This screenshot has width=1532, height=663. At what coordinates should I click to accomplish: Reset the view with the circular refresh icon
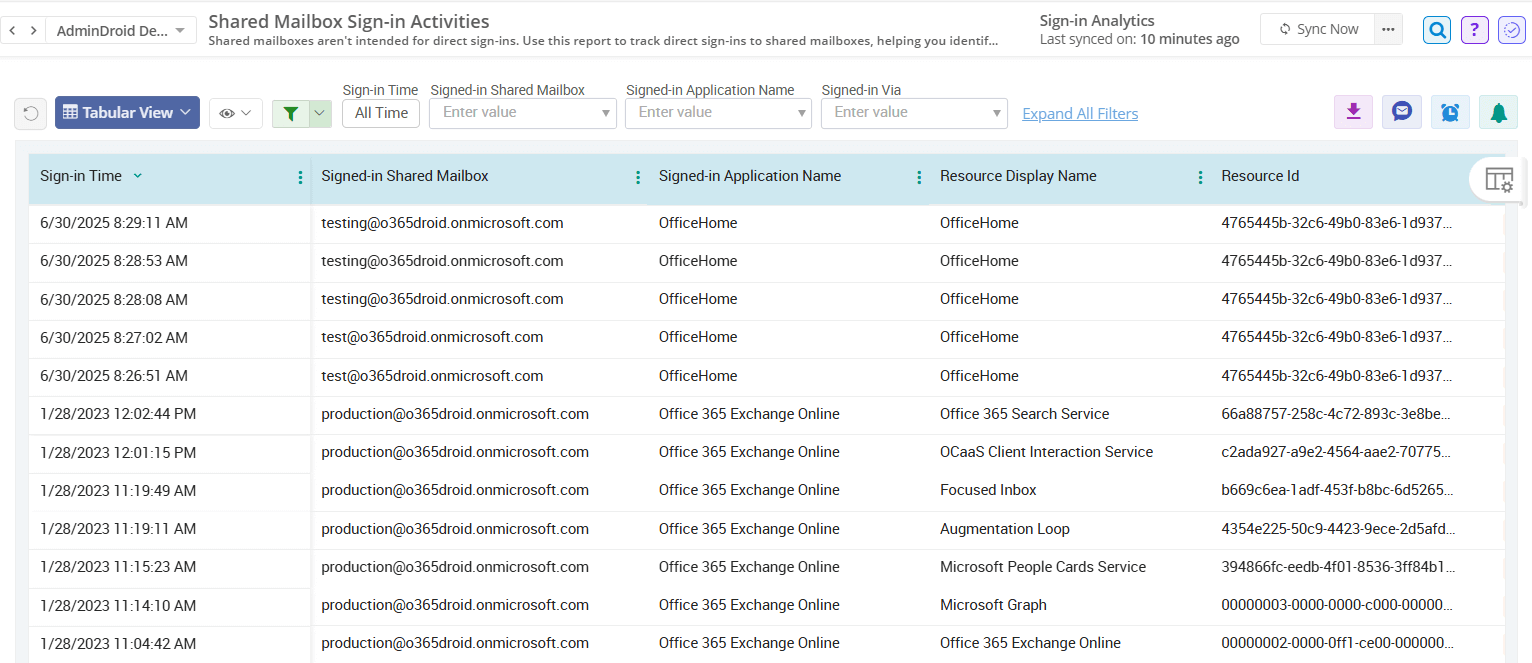[x=30, y=112]
